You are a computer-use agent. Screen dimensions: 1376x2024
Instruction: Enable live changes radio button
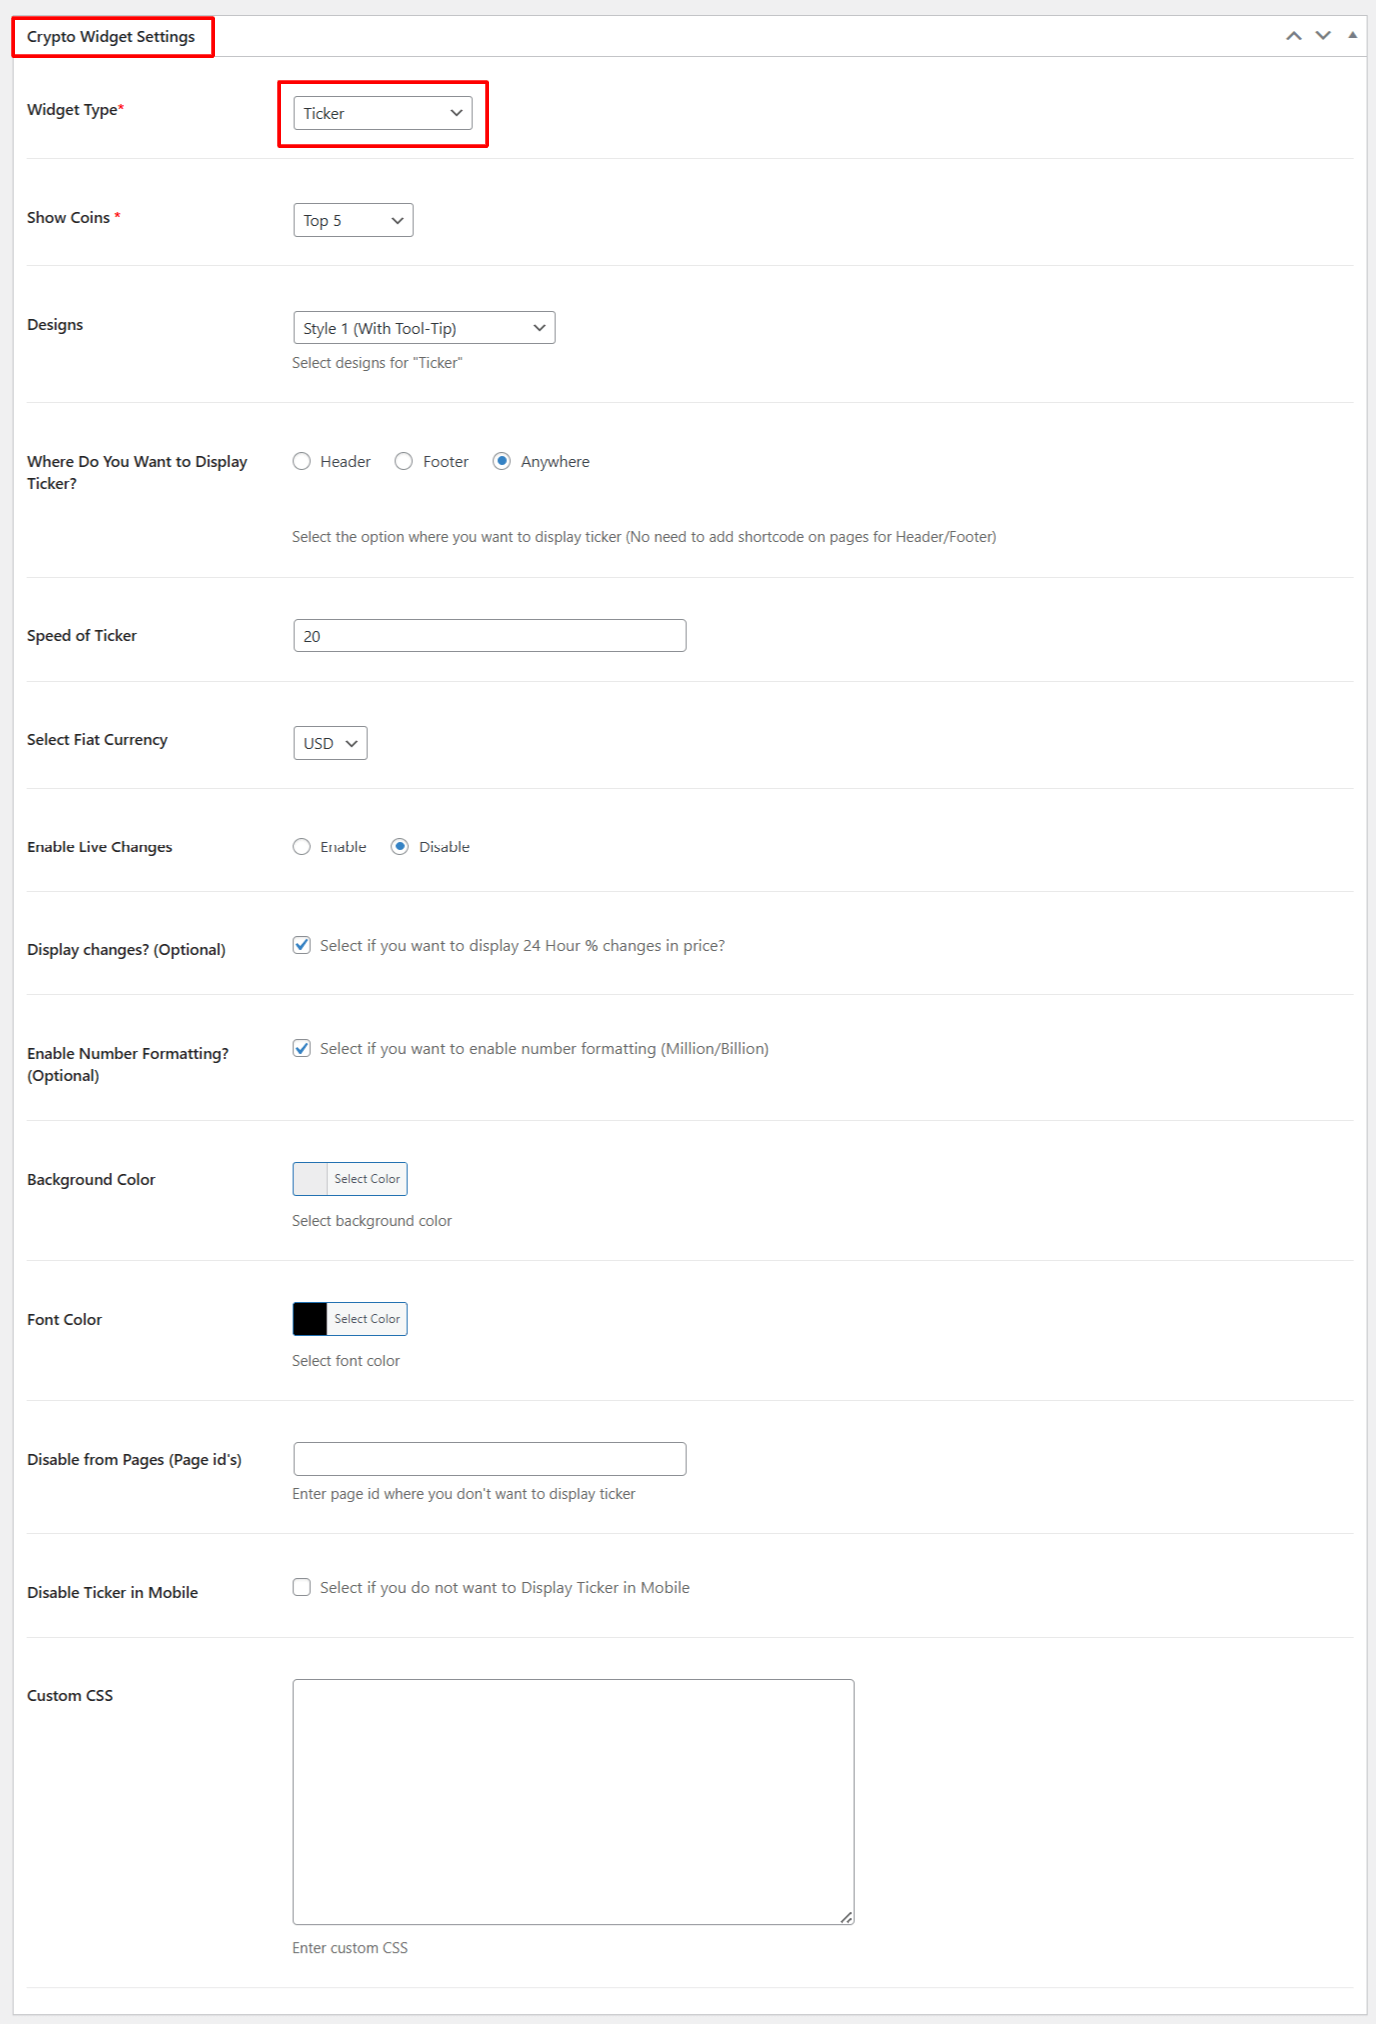coord(302,847)
